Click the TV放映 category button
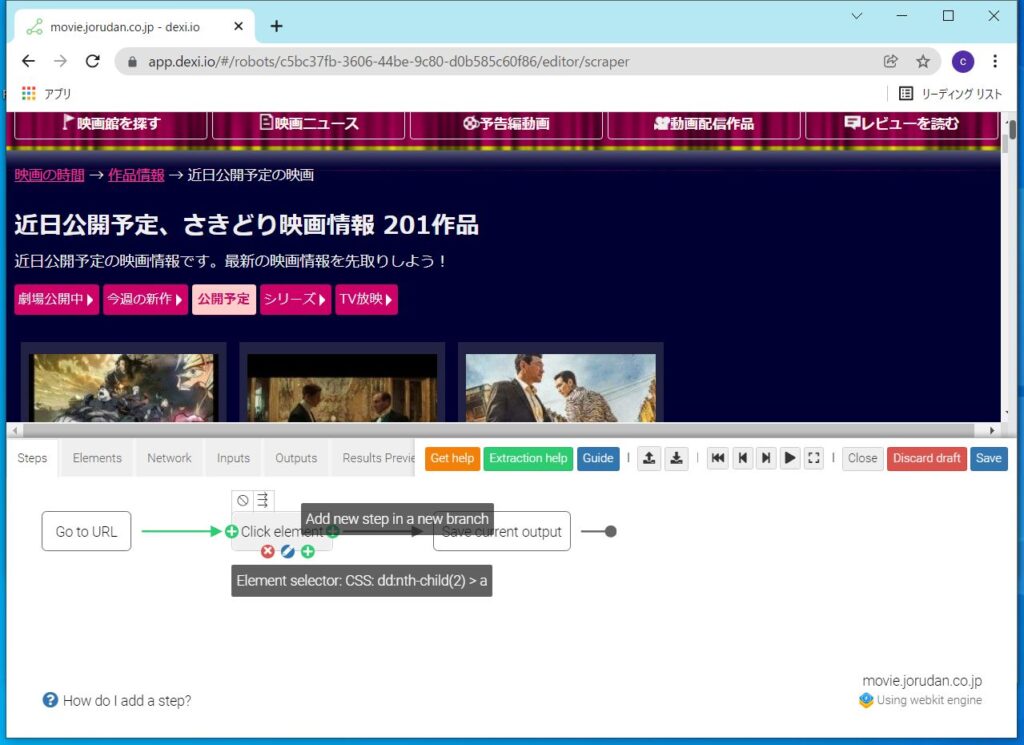 point(366,300)
